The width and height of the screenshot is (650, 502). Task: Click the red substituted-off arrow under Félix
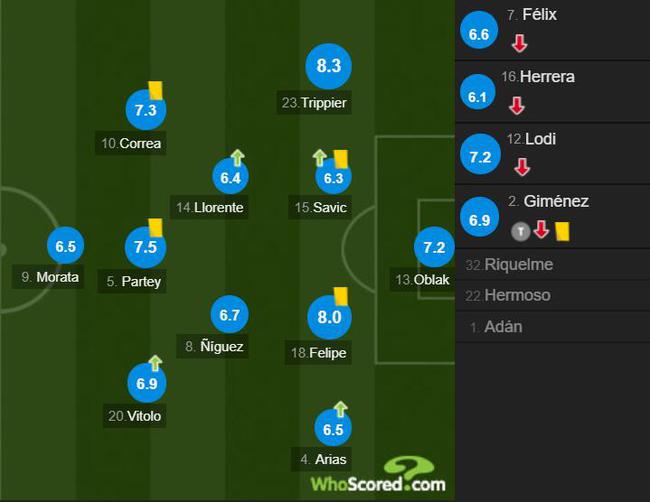tap(519, 43)
